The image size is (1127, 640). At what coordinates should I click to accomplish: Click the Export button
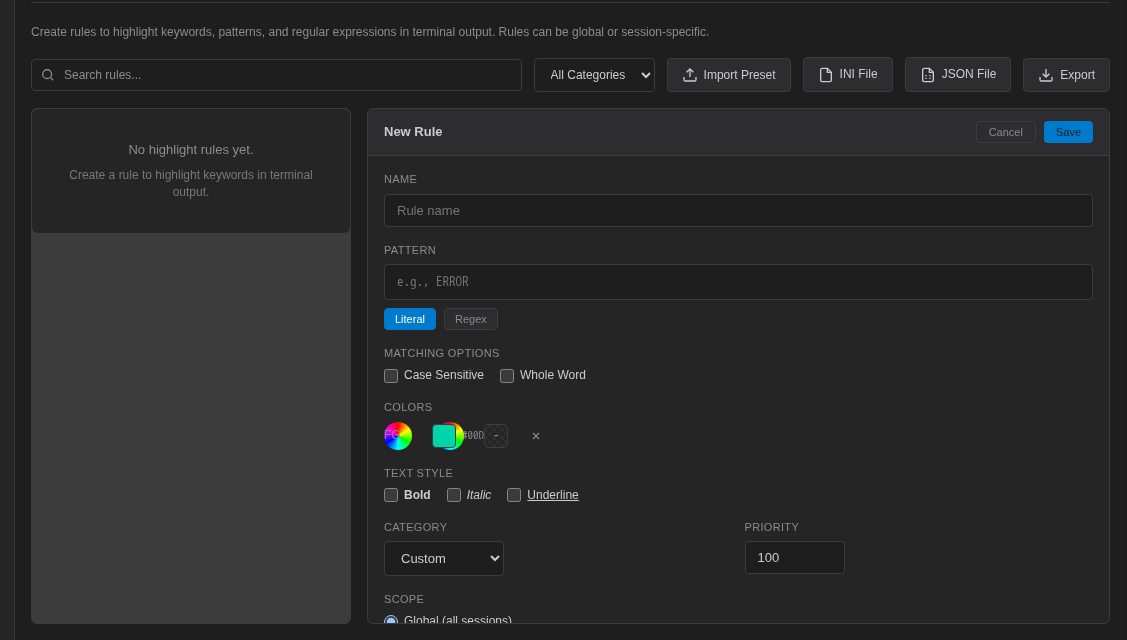(1066, 75)
